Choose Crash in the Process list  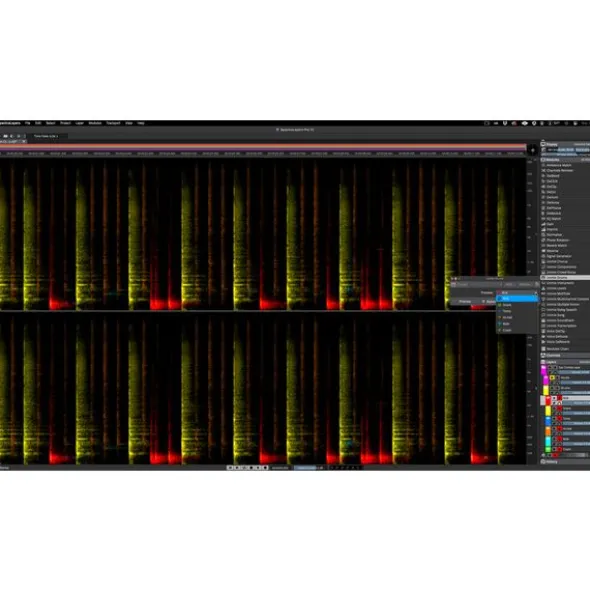(517, 330)
